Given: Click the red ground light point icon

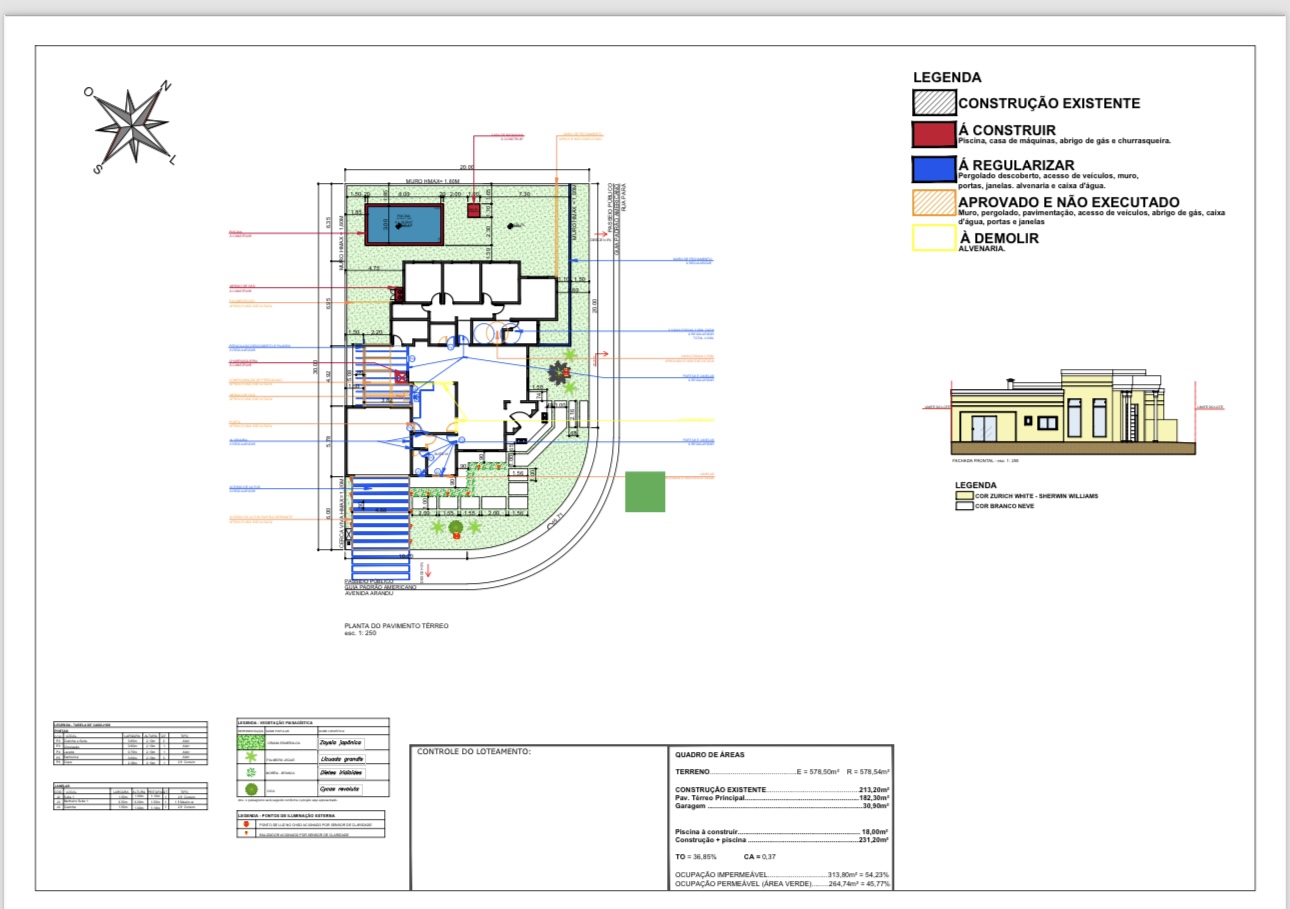Looking at the screenshot, I should tap(246, 823).
